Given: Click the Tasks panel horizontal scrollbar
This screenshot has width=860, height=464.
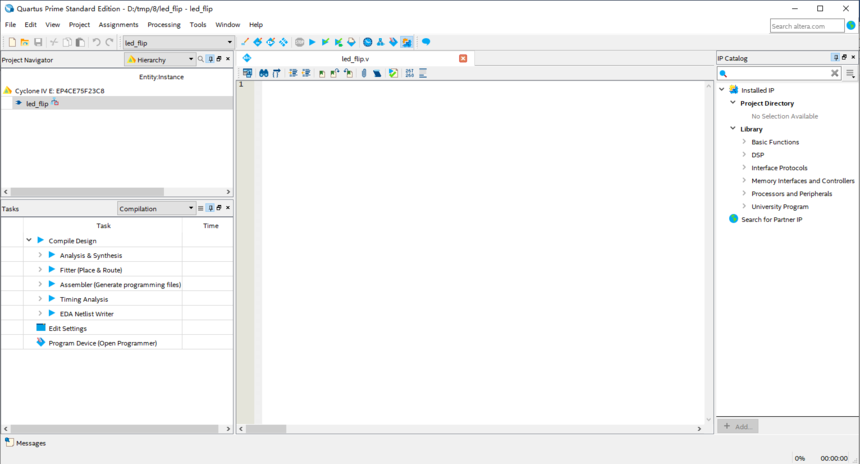Looking at the screenshot, I should tap(117, 429).
